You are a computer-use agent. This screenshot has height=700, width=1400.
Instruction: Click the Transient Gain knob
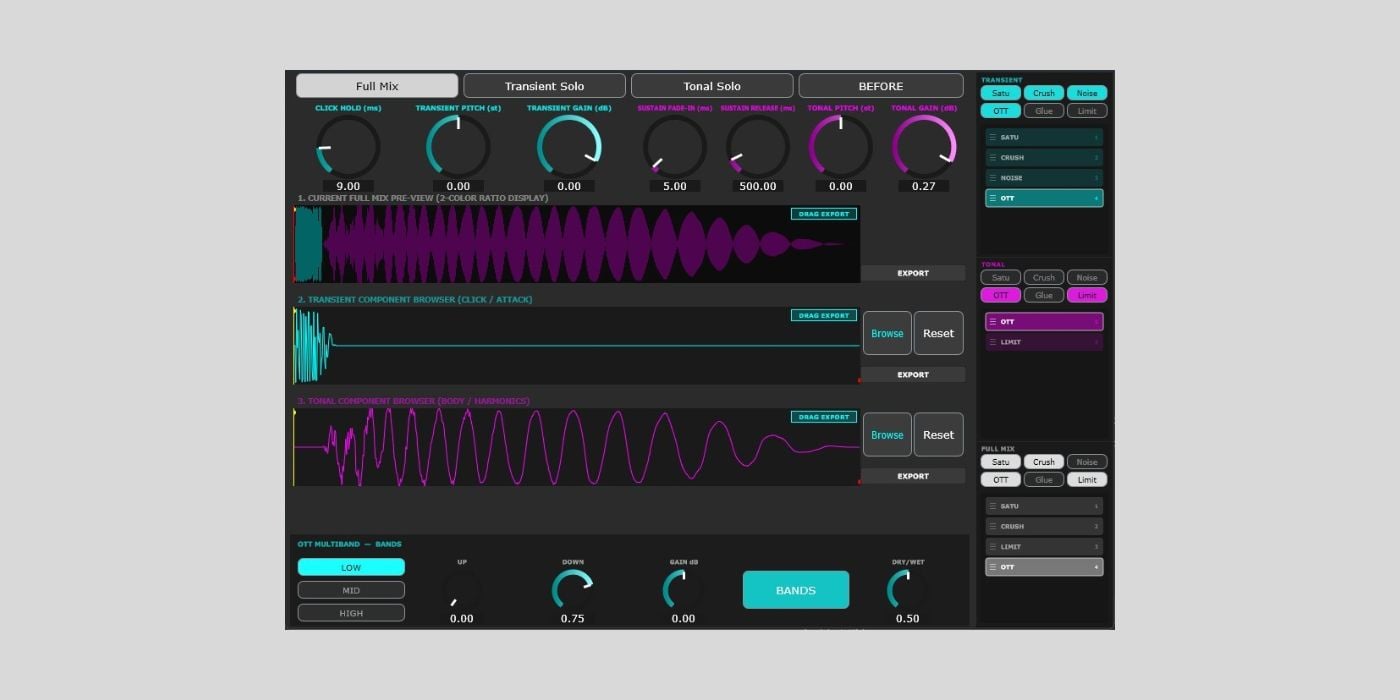(569, 147)
